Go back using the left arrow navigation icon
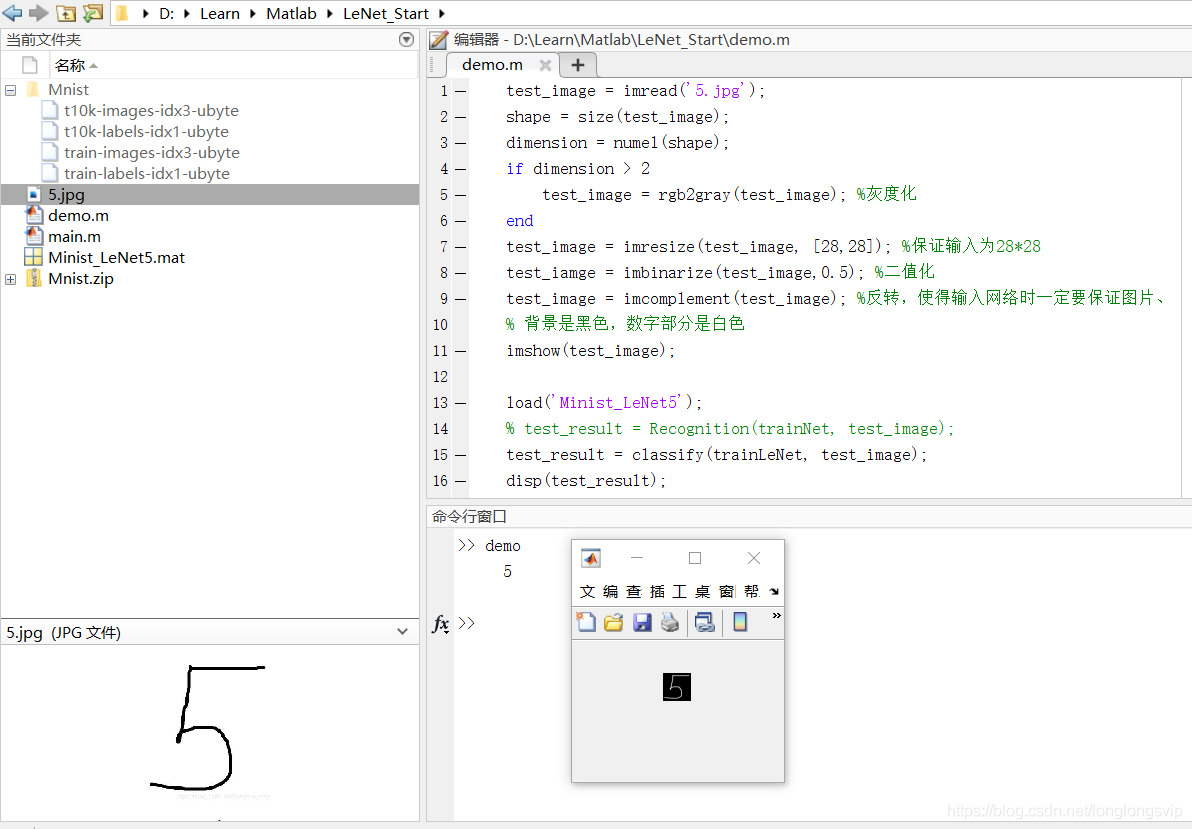The height and width of the screenshot is (829, 1192). click(13, 13)
